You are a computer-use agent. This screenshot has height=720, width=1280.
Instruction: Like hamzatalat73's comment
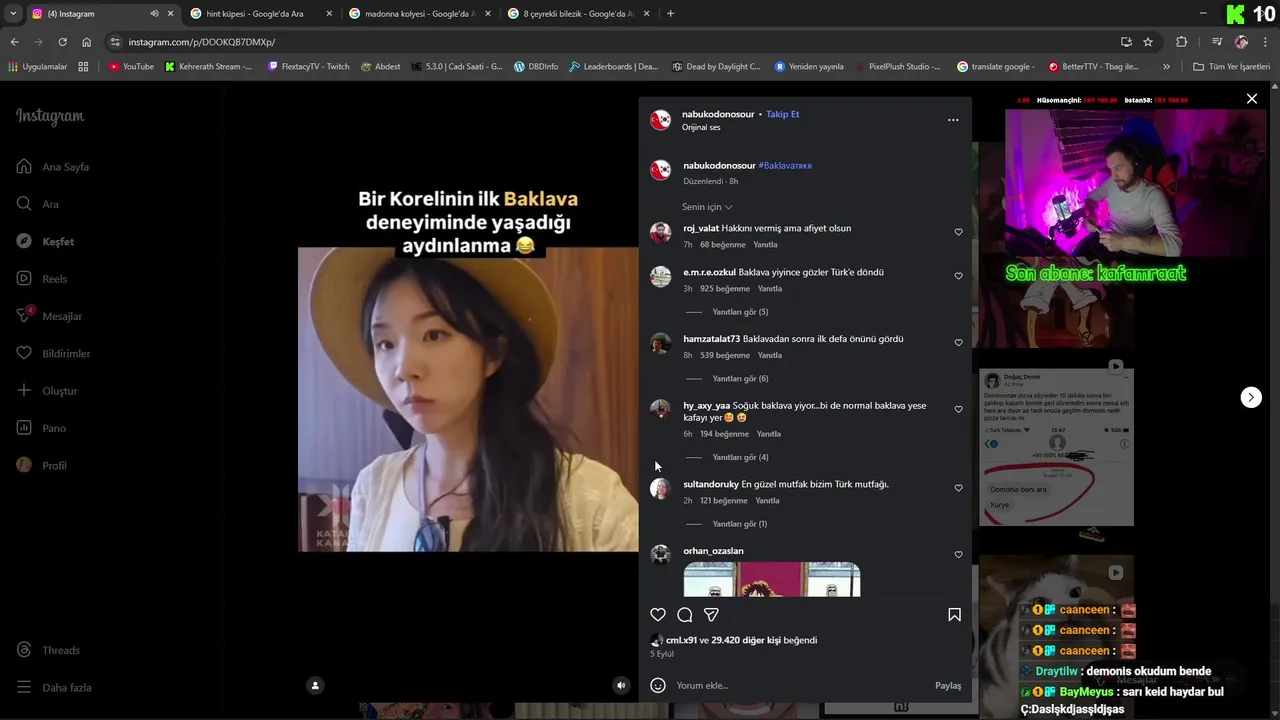[x=958, y=343]
